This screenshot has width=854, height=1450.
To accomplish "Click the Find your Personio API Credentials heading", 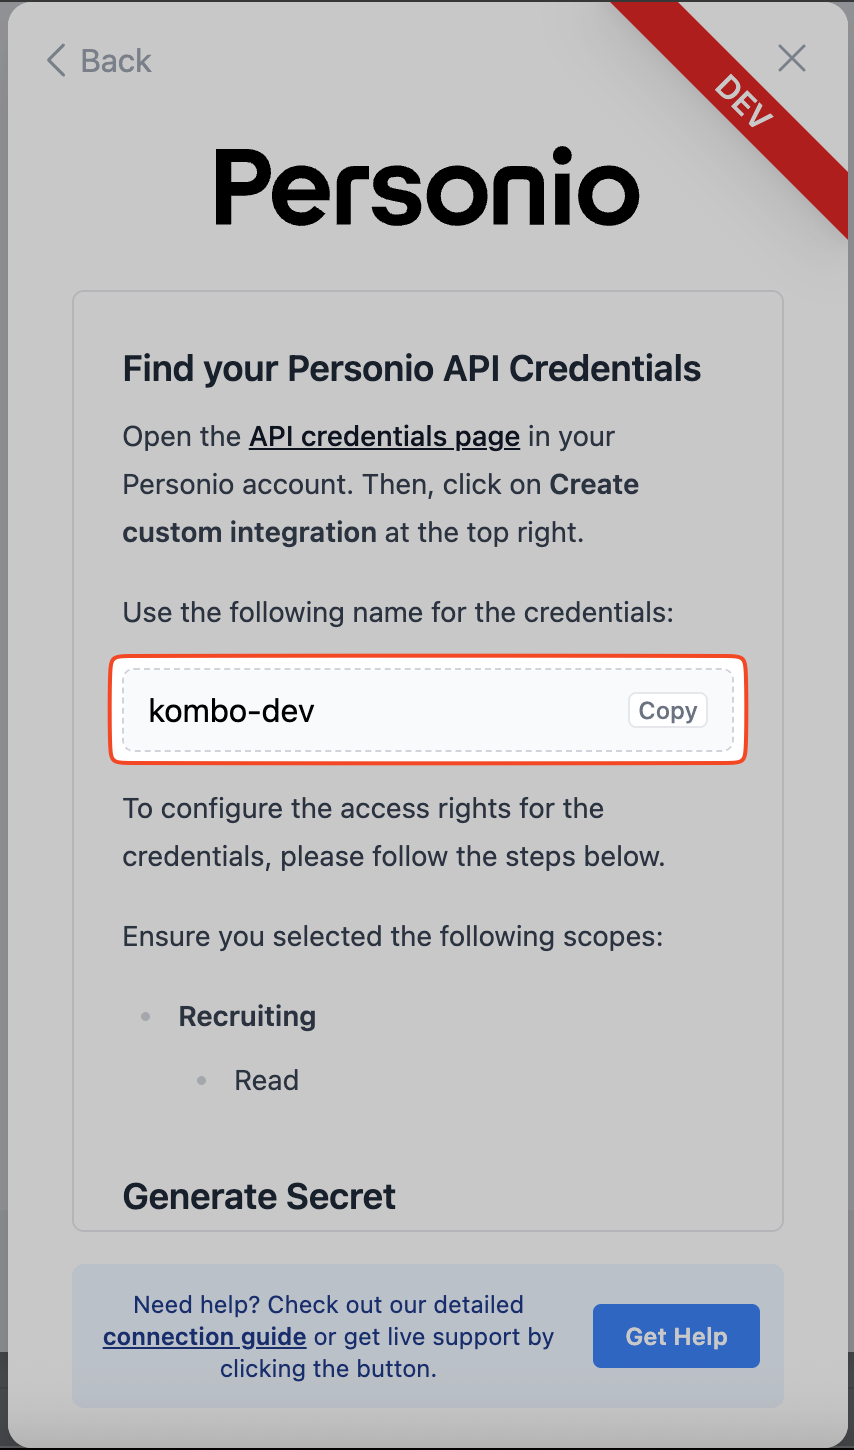I will click(411, 368).
